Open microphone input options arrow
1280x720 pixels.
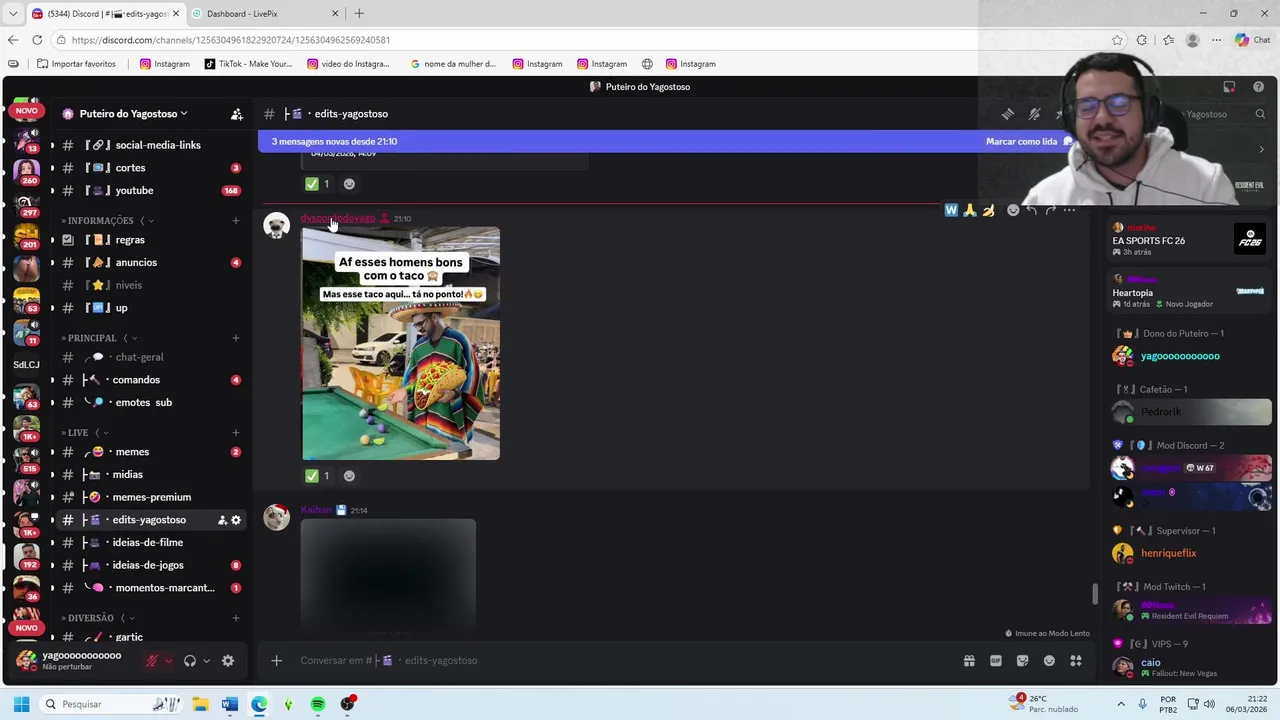click(168, 661)
